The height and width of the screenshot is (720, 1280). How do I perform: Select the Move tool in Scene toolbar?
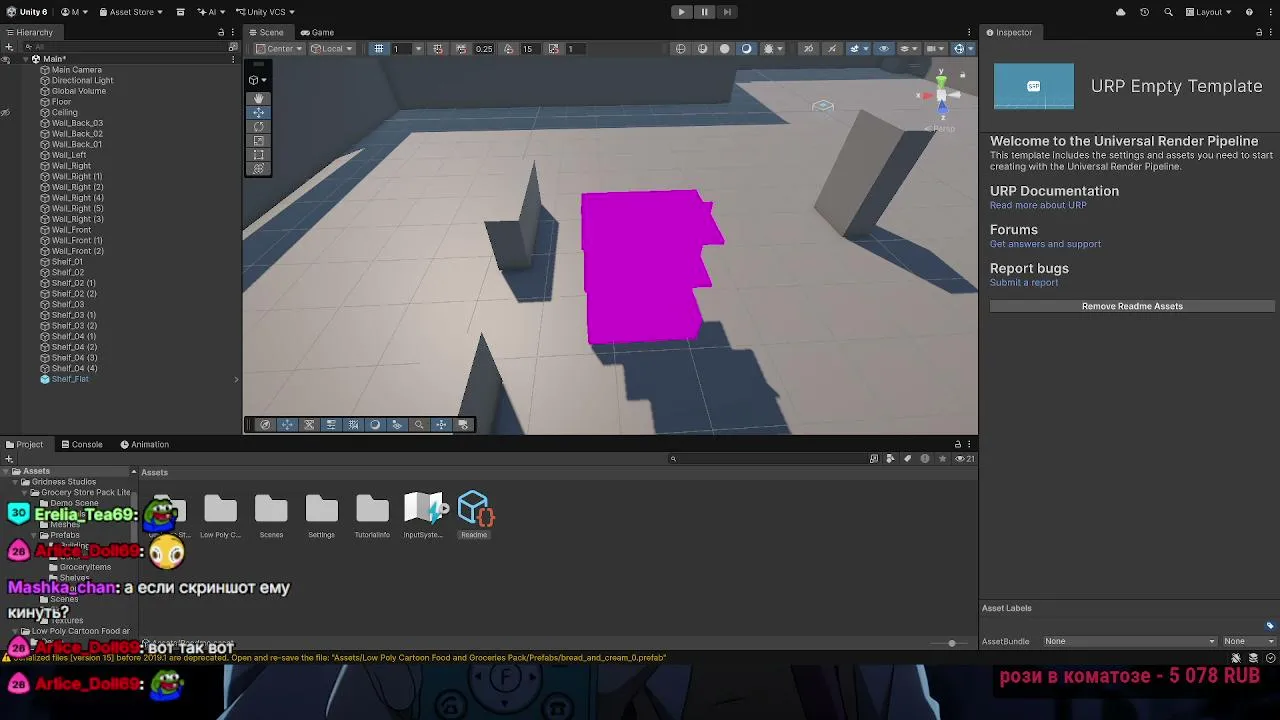(x=259, y=112)
